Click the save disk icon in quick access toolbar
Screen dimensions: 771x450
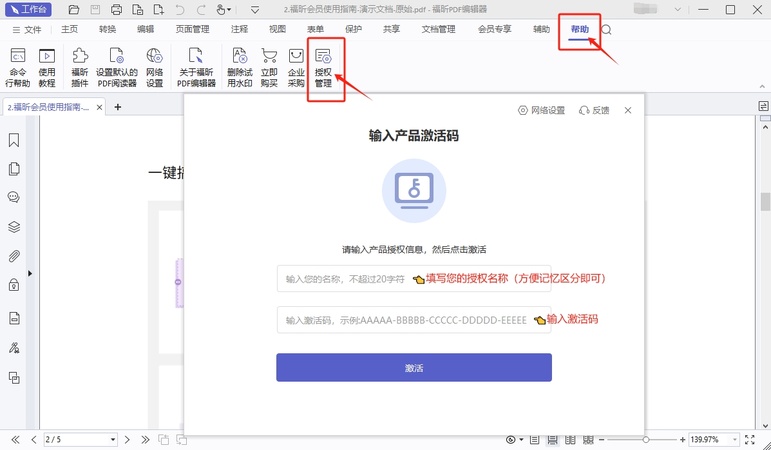pos(95,9)
